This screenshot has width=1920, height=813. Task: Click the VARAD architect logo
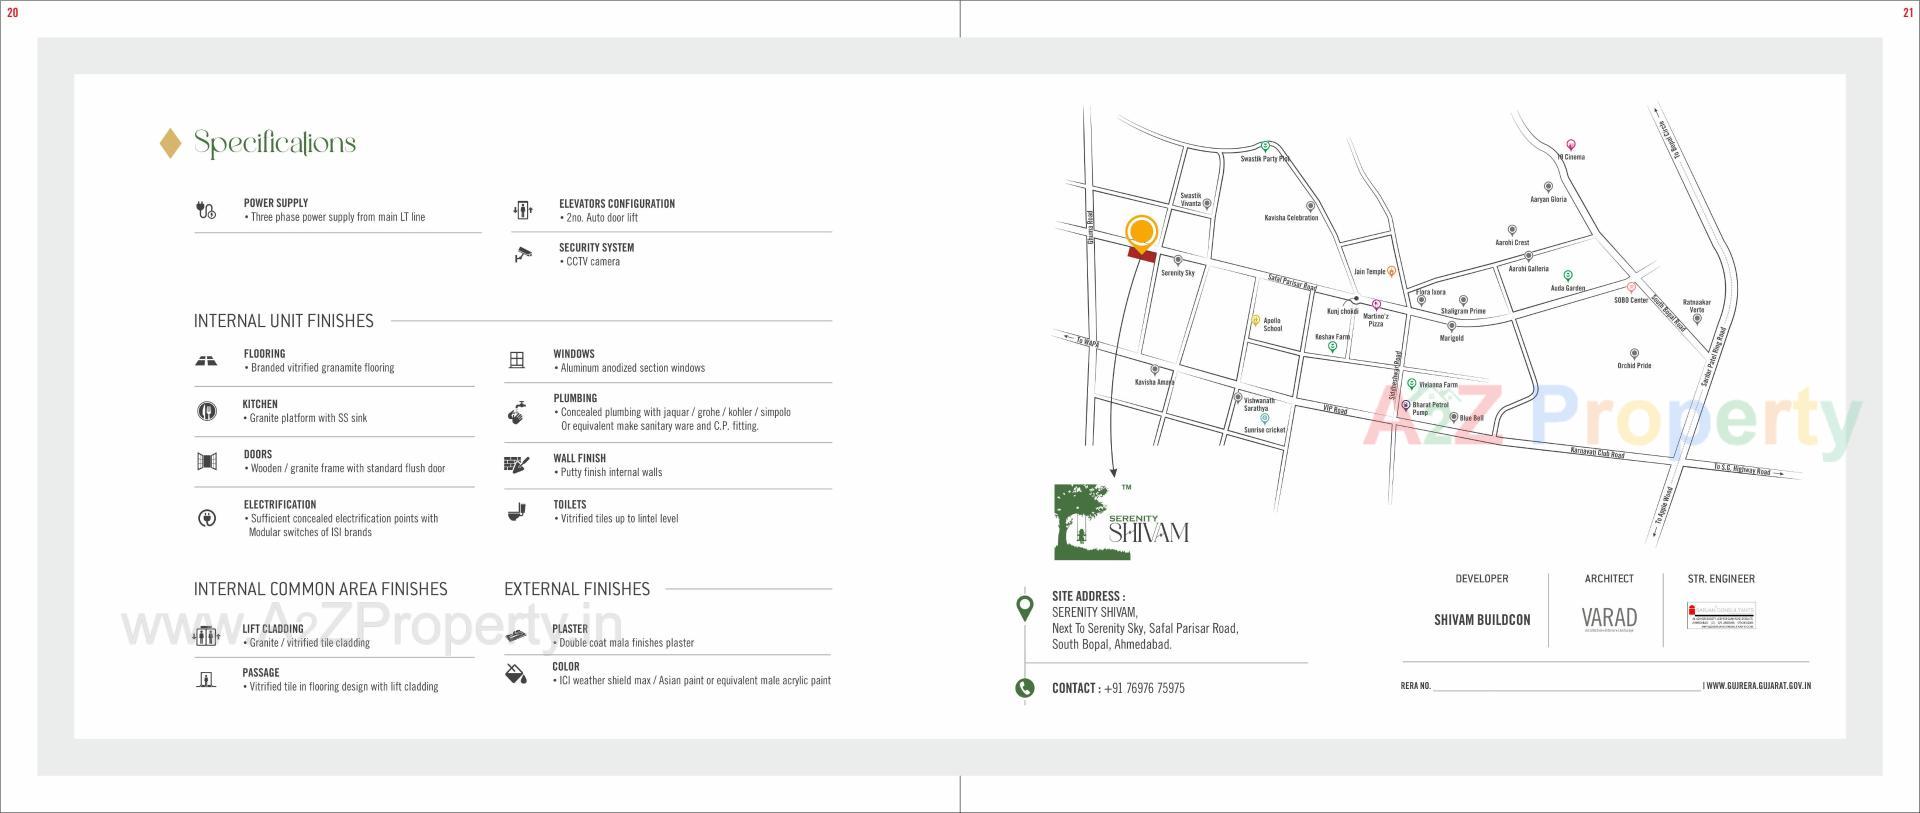1609,618
